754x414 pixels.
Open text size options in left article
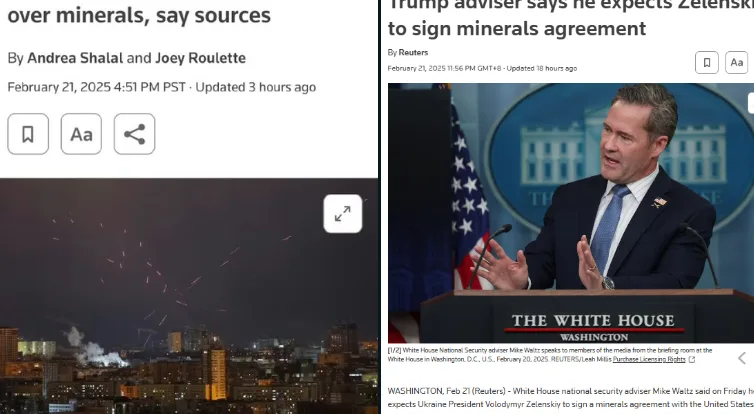click(x=81, y=134)
